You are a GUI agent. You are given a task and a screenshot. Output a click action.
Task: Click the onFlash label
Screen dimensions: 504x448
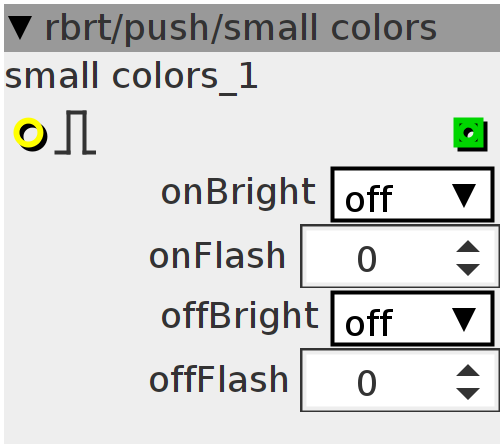click(217, 256)
